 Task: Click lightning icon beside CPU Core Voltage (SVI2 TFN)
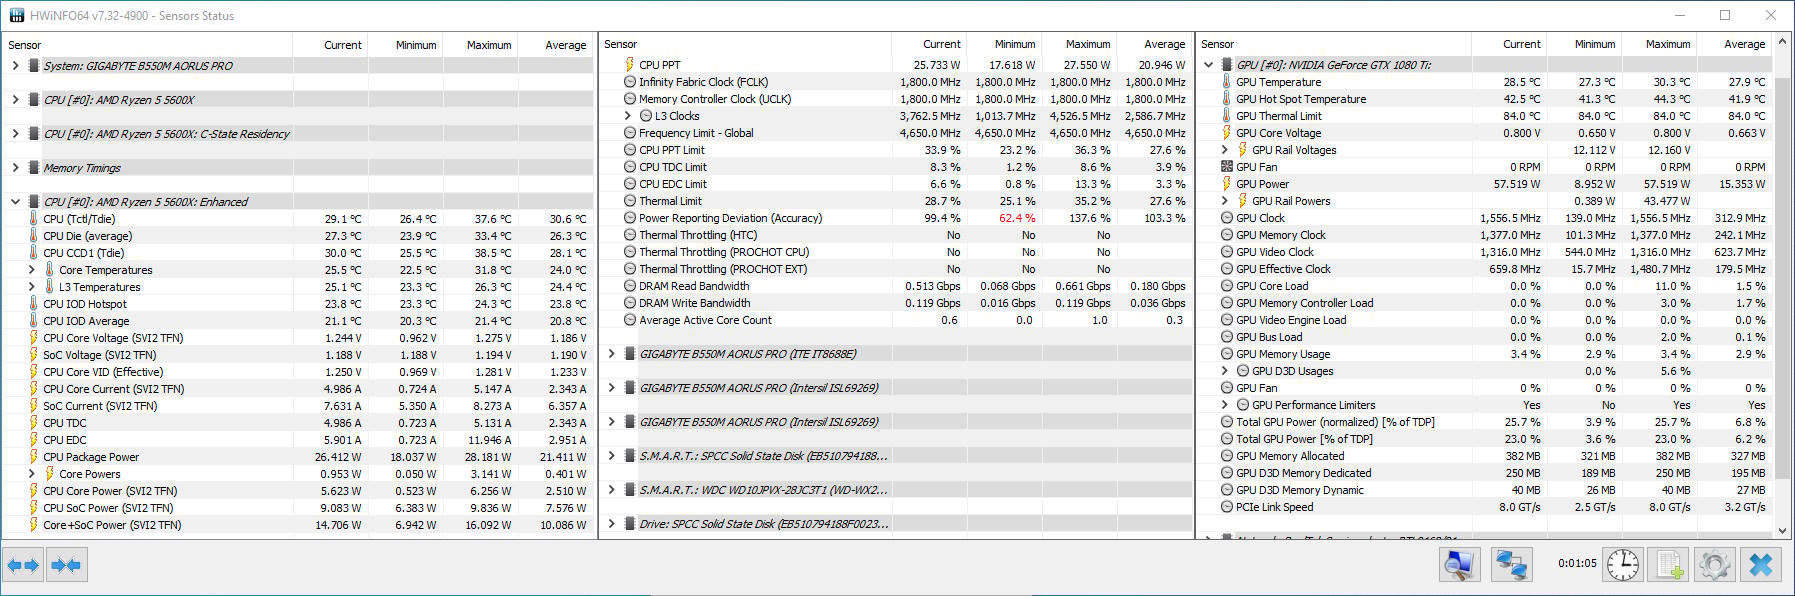(33, 338)
